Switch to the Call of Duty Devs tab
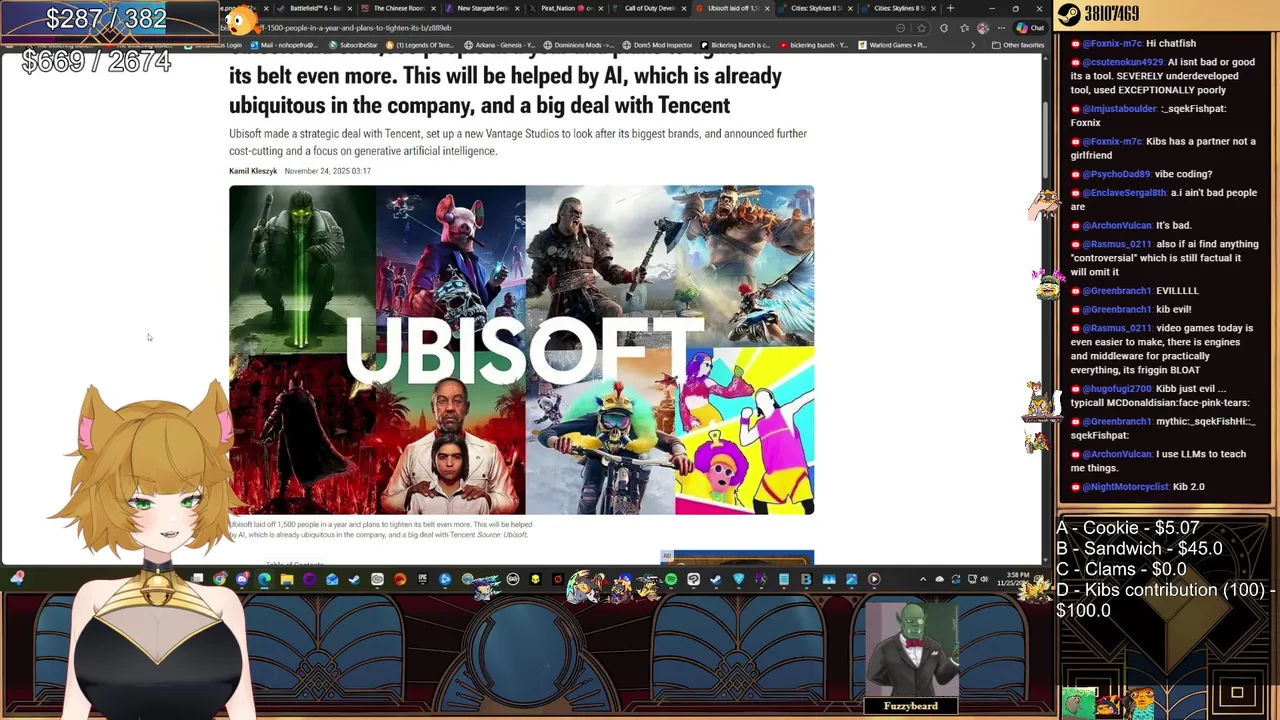 (649, 8)
